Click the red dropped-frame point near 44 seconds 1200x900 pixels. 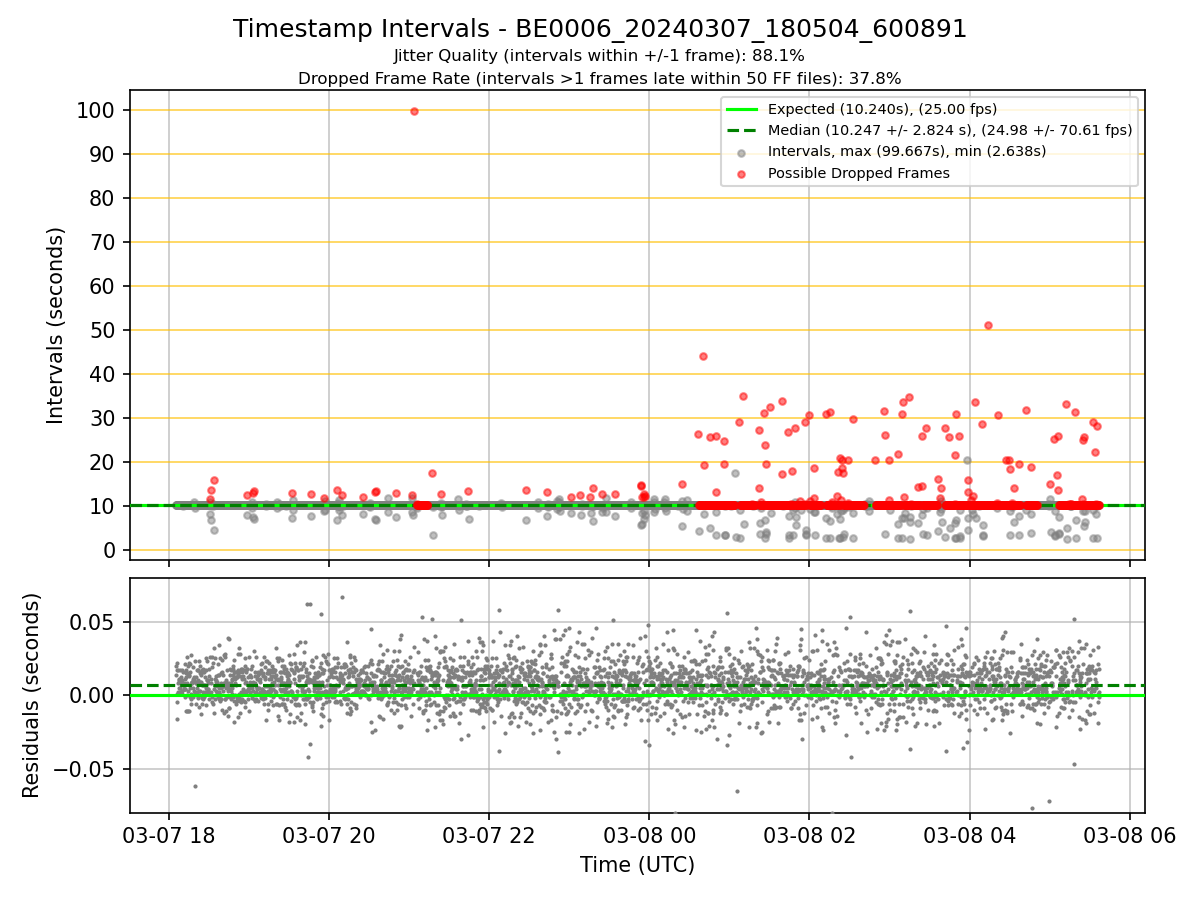pos(703,356)
